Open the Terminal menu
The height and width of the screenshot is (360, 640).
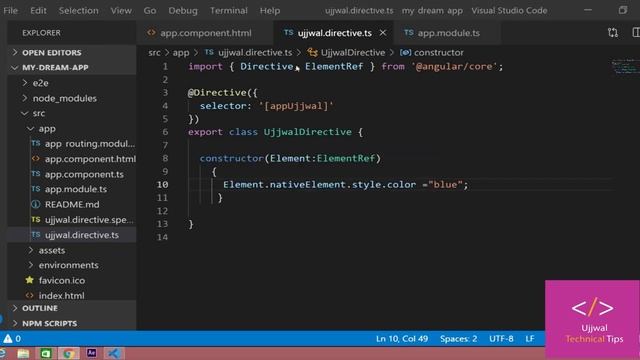pyautogui.click(x=229, y=11)
